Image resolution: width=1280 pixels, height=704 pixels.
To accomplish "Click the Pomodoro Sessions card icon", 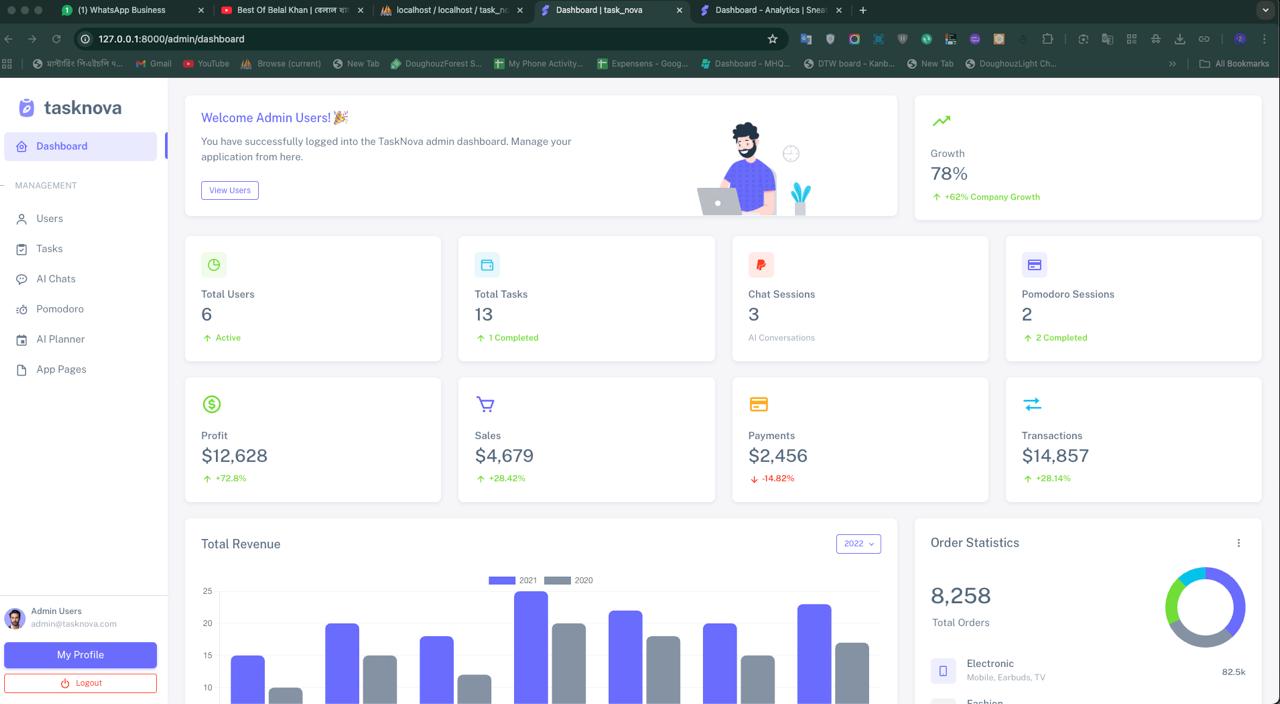I will click(1034, 265).
